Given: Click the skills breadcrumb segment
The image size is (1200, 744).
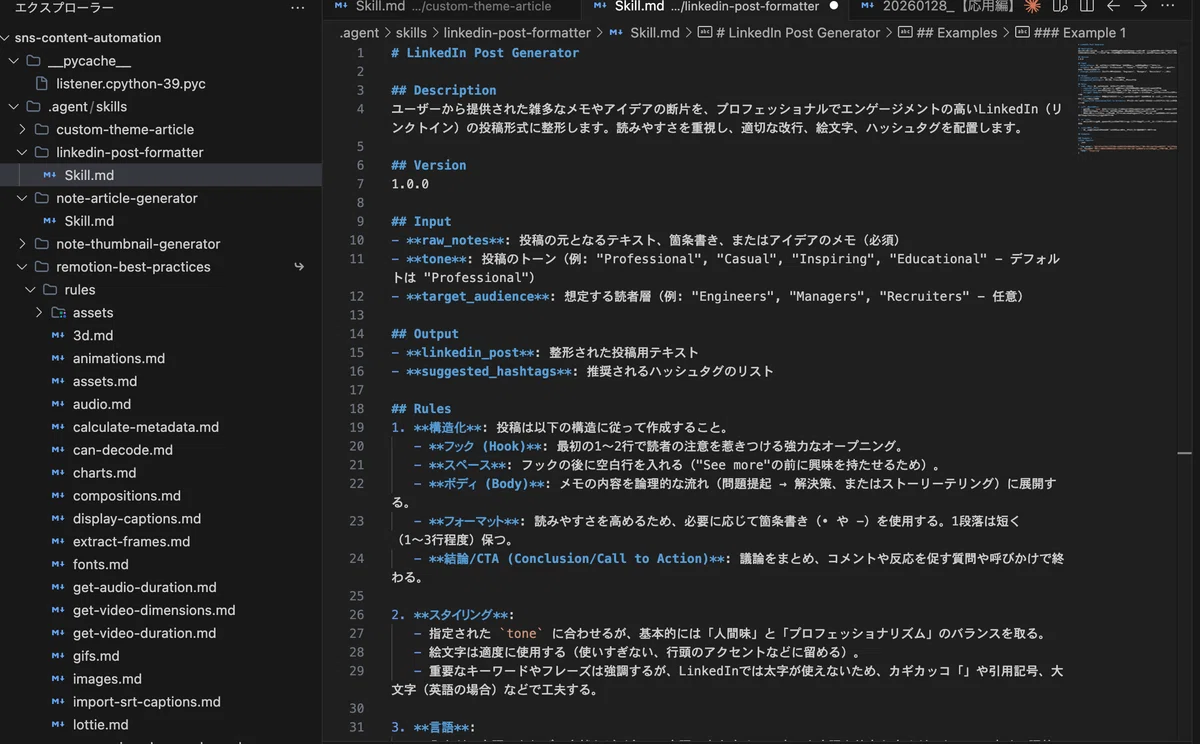Looking at the screenshot, I should coord(411,33).
